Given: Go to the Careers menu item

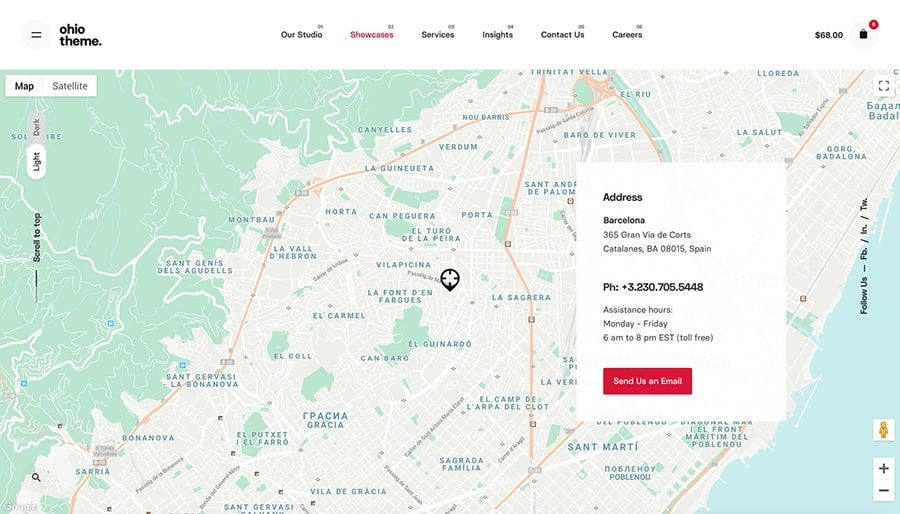Looking at the screenshot, I should pos(627,35).
